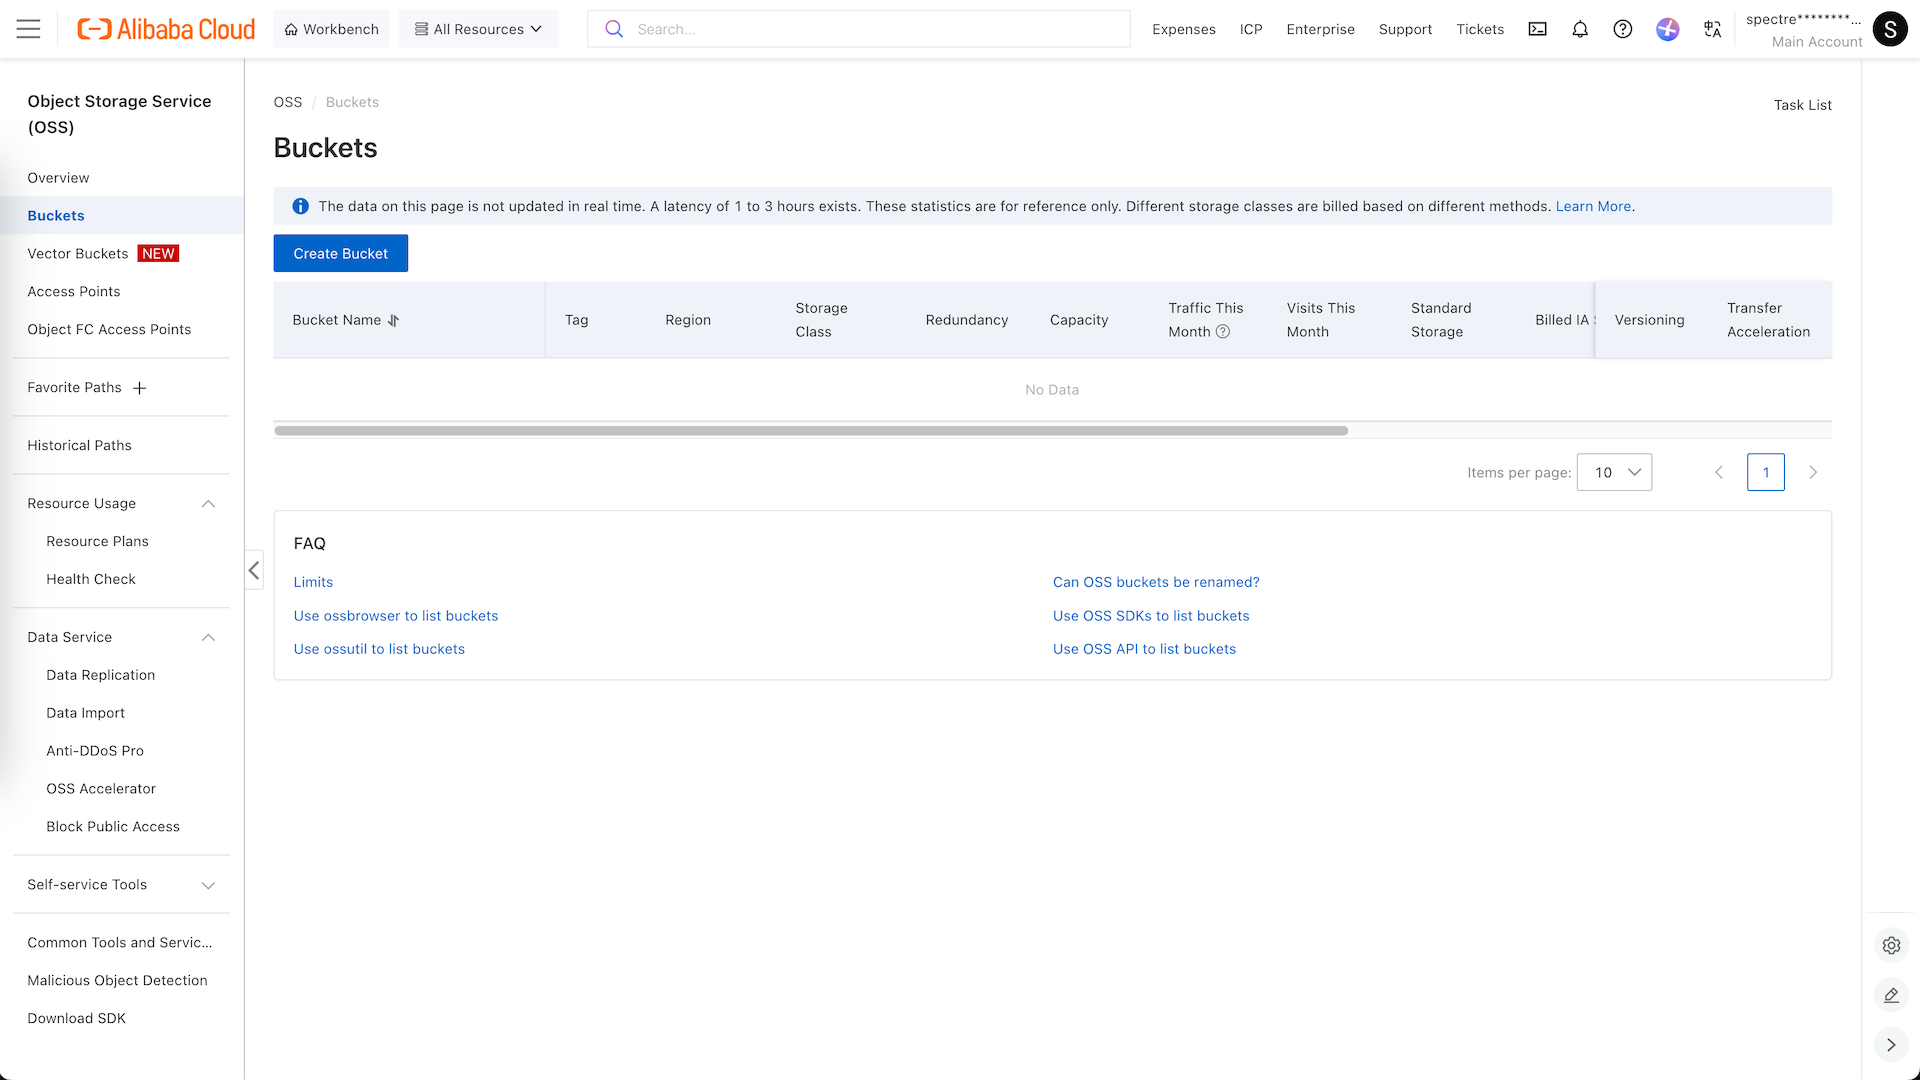Viewport: 1920px width, 1080px height.
Task: Click the table horizontal scrollbar
Action: pyautogui.click(x=810, y=431)
